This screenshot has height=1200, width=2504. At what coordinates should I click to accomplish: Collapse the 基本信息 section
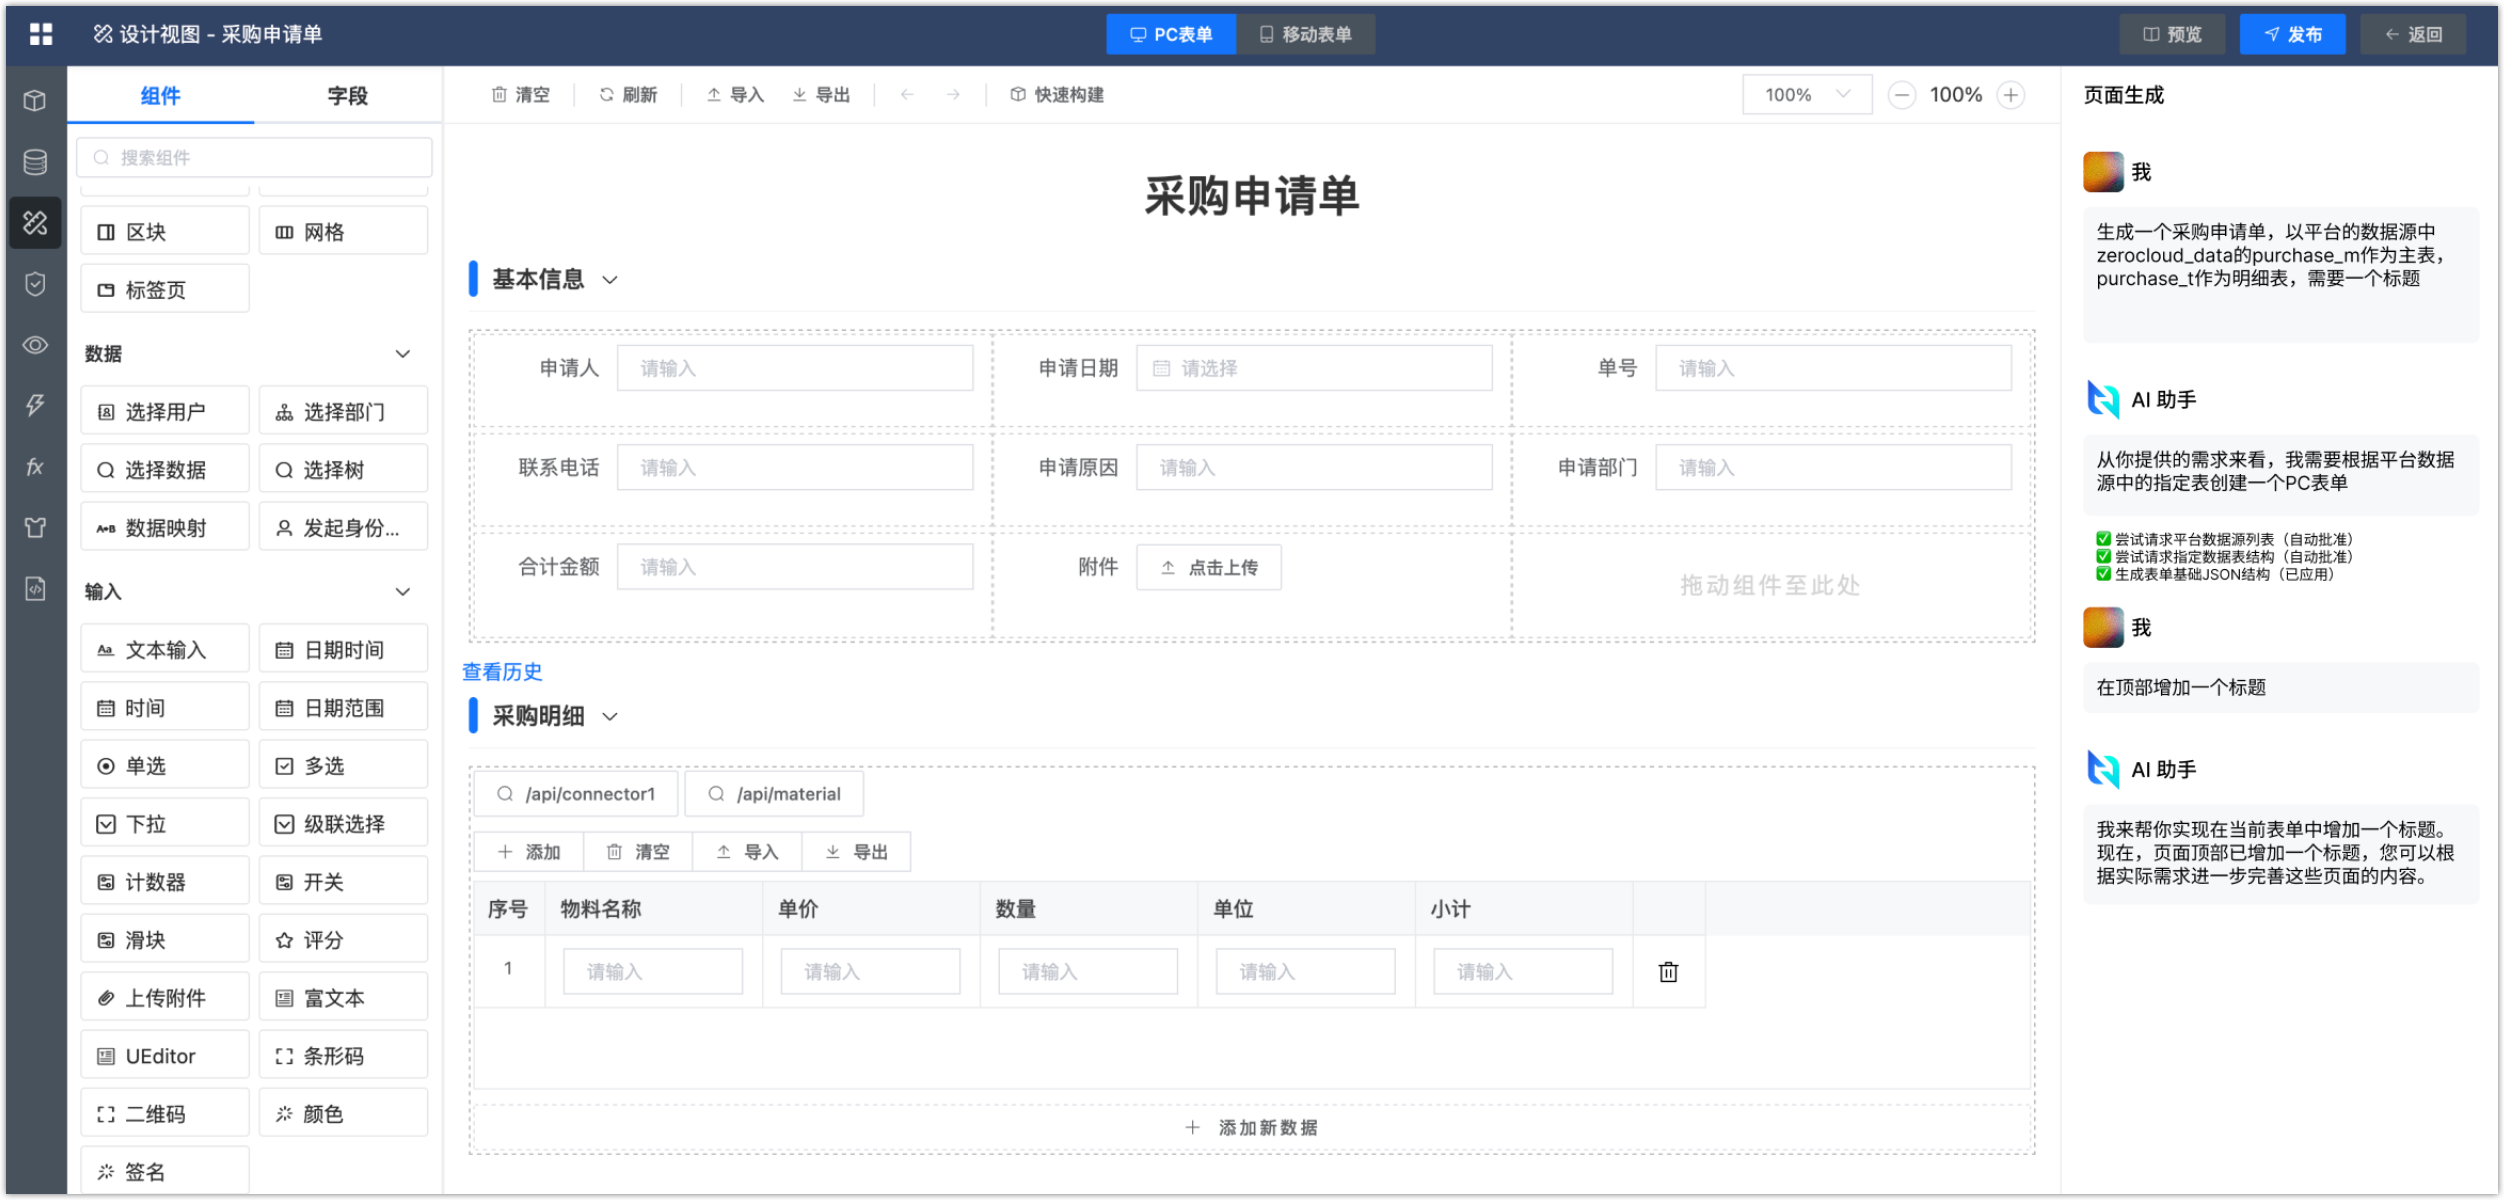tap(610, 280)
